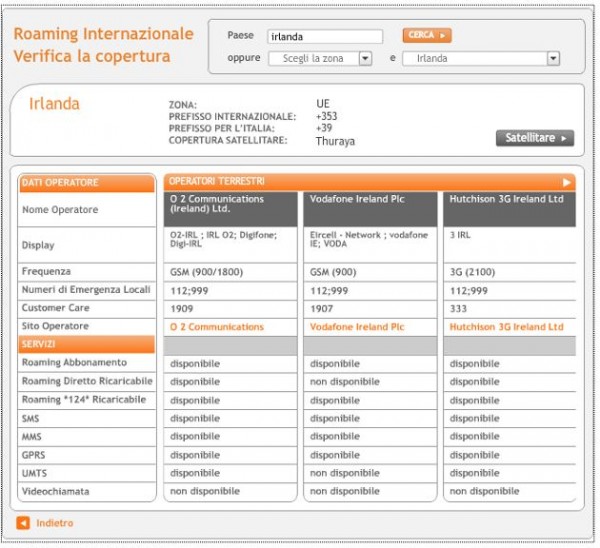Click Hutchison's non disponibile in Videochiamata row
The height and width of the screenshot is (548, 600).
484,491
